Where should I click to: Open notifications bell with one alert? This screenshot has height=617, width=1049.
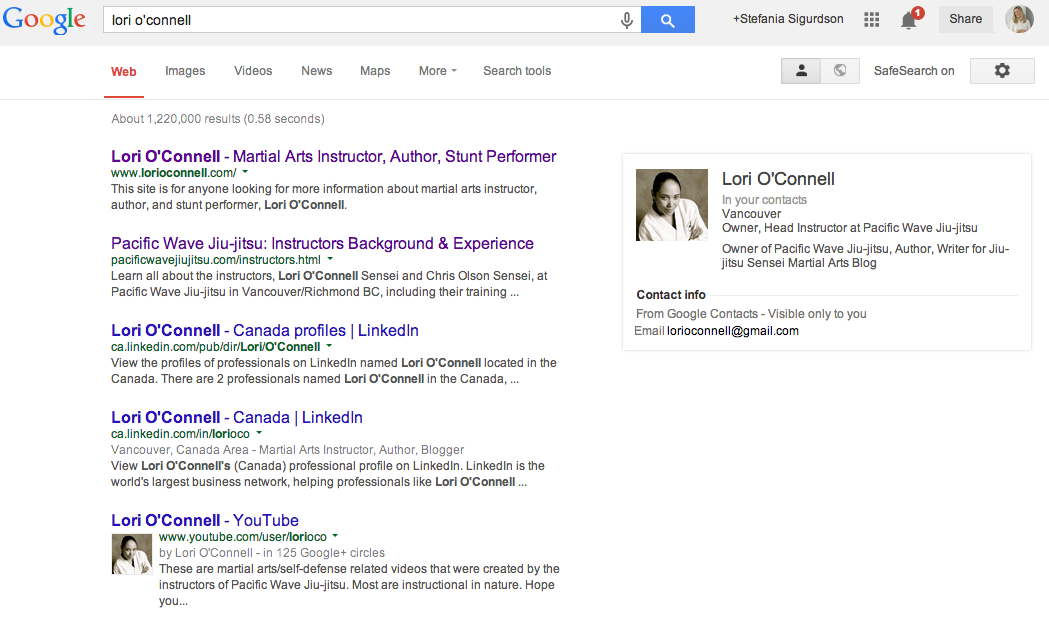(909, 19)
